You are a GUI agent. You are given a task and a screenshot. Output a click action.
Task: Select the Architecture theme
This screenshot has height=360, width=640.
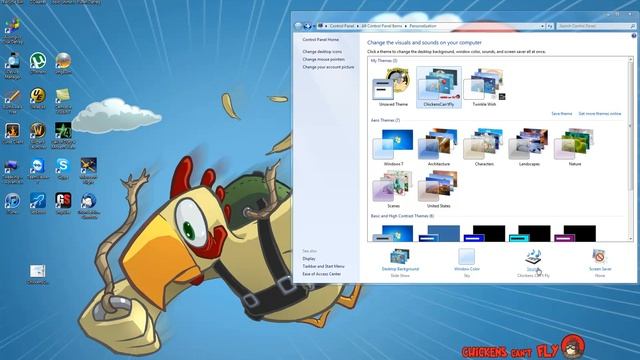point(438,147)
